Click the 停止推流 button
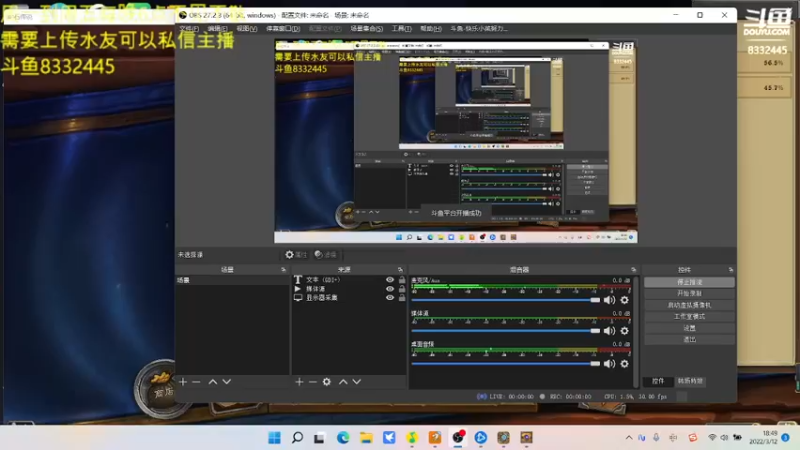800x450 pixels. pyautogui.click(x=689, y=282)
